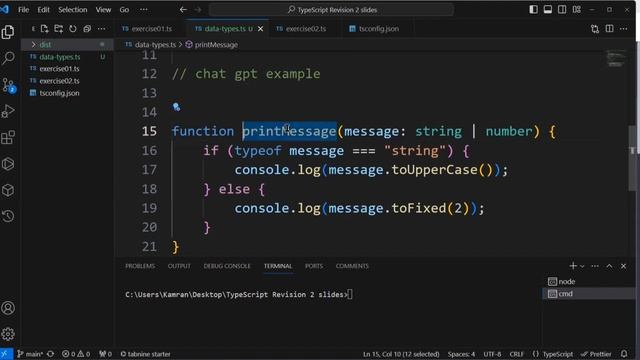Screen dimensions: 640x360
Task: Show more menu bar items ellipsis
Action: [144, 9]
